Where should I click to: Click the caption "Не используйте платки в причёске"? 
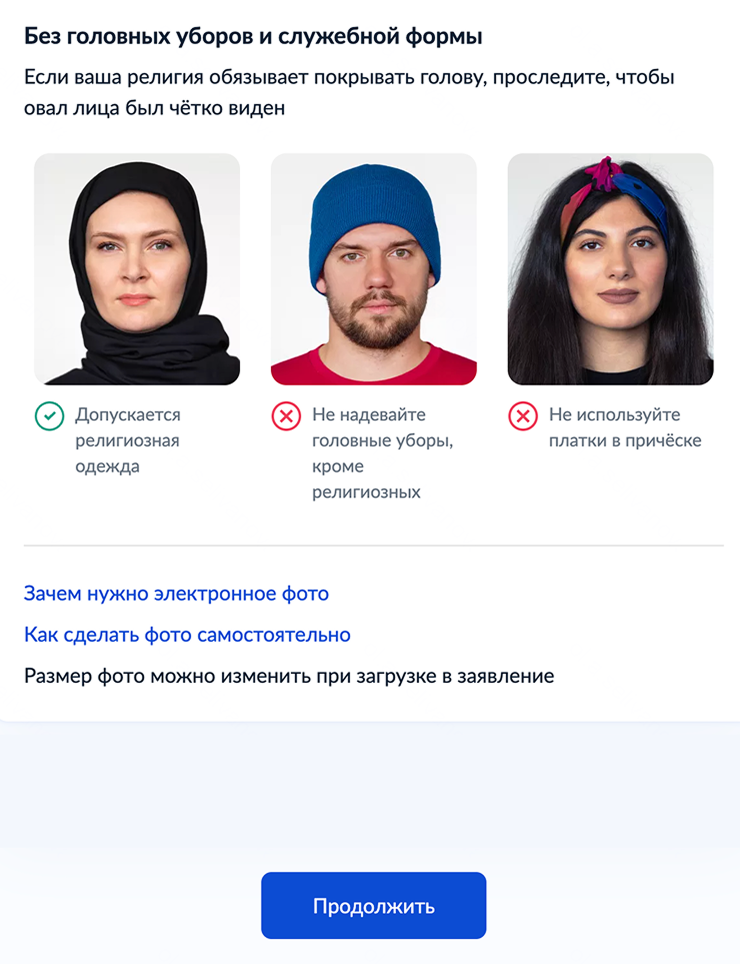[625, 427]
